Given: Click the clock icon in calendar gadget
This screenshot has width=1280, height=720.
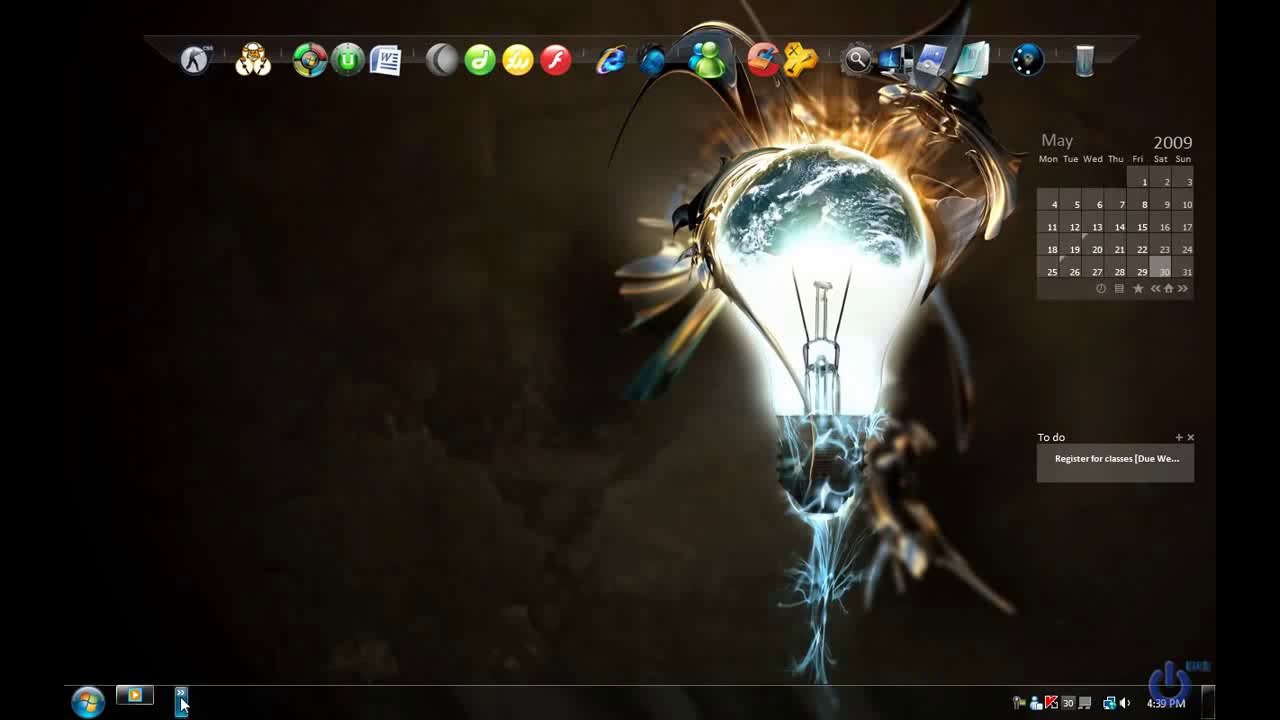Looking at the screenshot, I should point(1101,288).
